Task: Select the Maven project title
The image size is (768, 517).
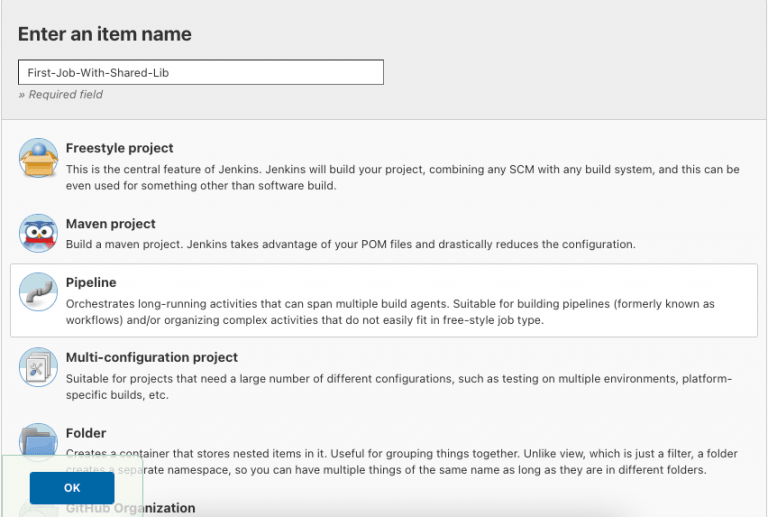Action: [x=110, y=224]
